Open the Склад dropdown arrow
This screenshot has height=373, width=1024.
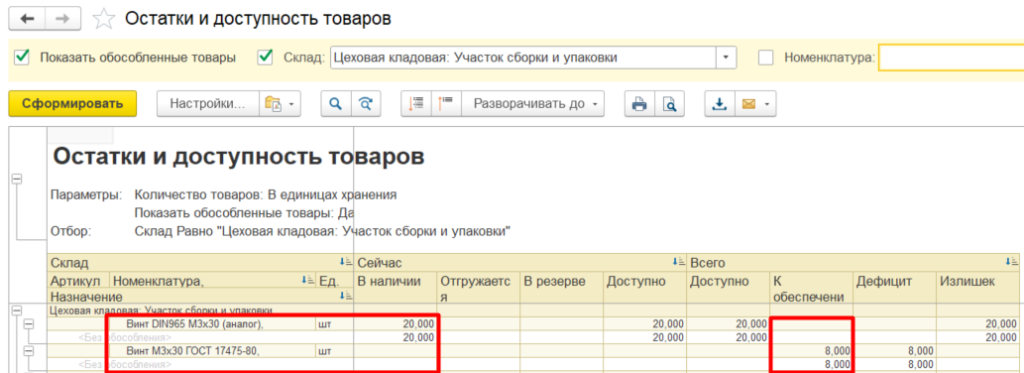click(726, 57)
